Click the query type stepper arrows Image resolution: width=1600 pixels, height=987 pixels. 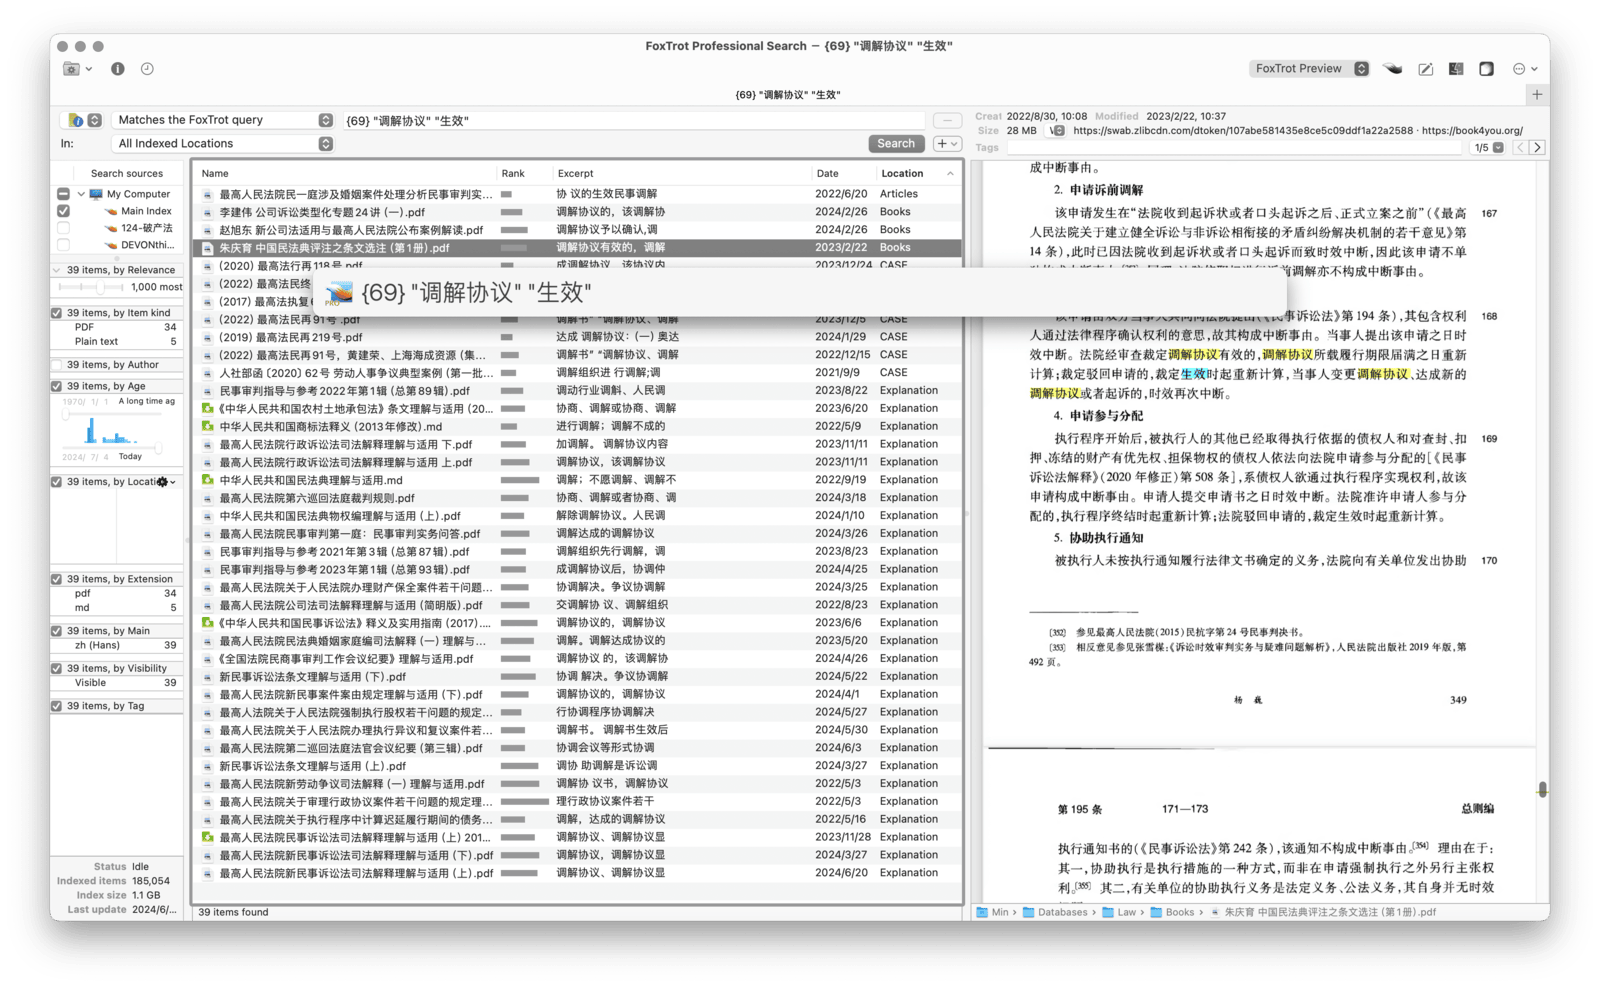[x=94, y=120]
